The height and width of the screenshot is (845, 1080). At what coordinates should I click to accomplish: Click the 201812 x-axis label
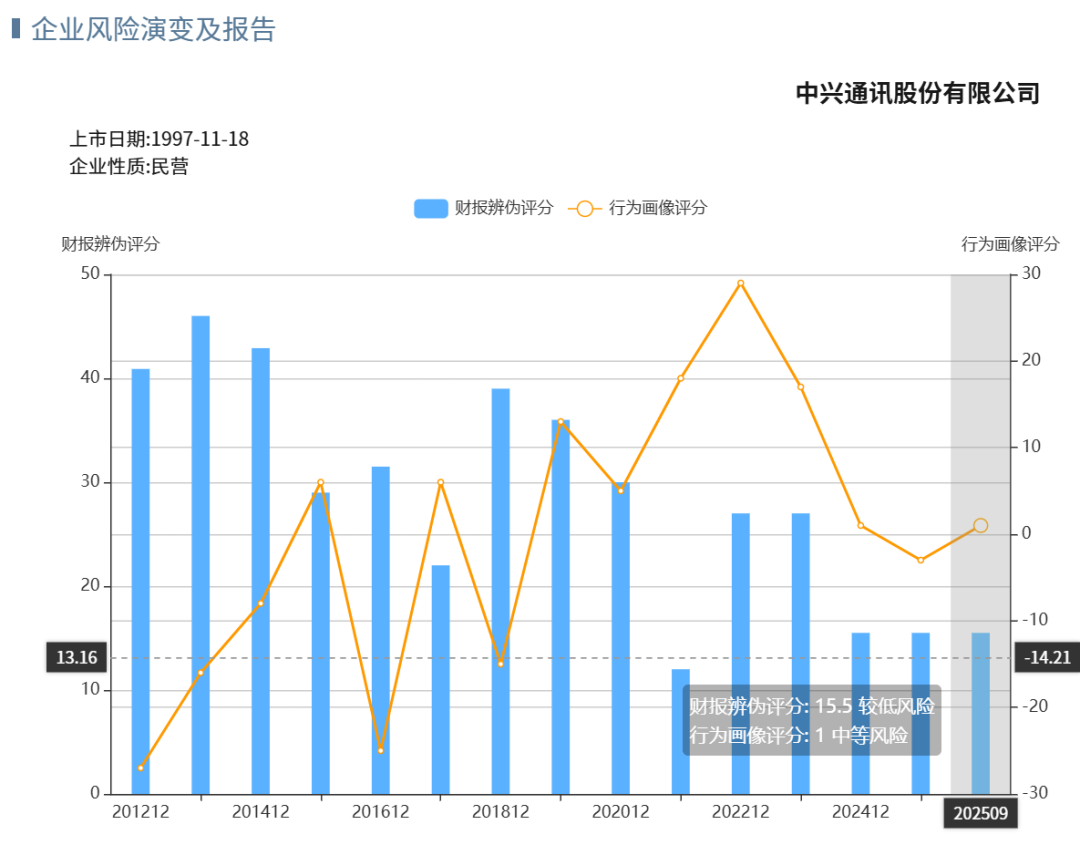pyautogui.click(x=501, y=812)
